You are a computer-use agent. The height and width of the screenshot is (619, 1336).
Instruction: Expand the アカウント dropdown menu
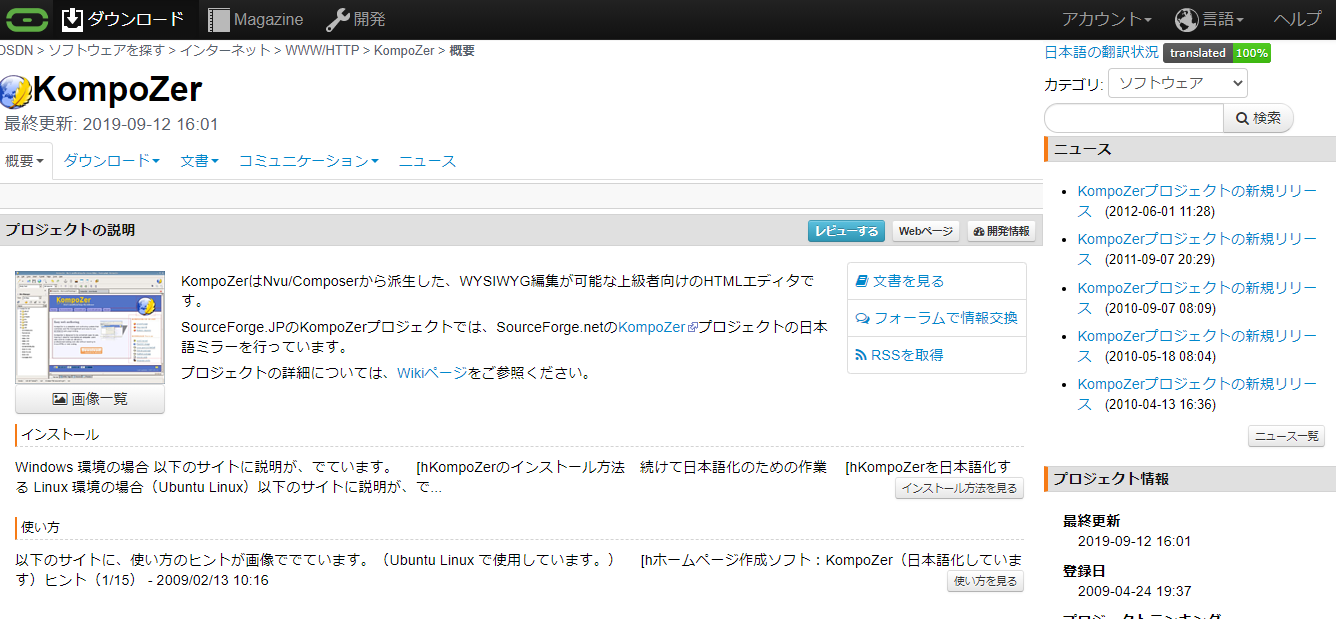[x=1106, y=19]
